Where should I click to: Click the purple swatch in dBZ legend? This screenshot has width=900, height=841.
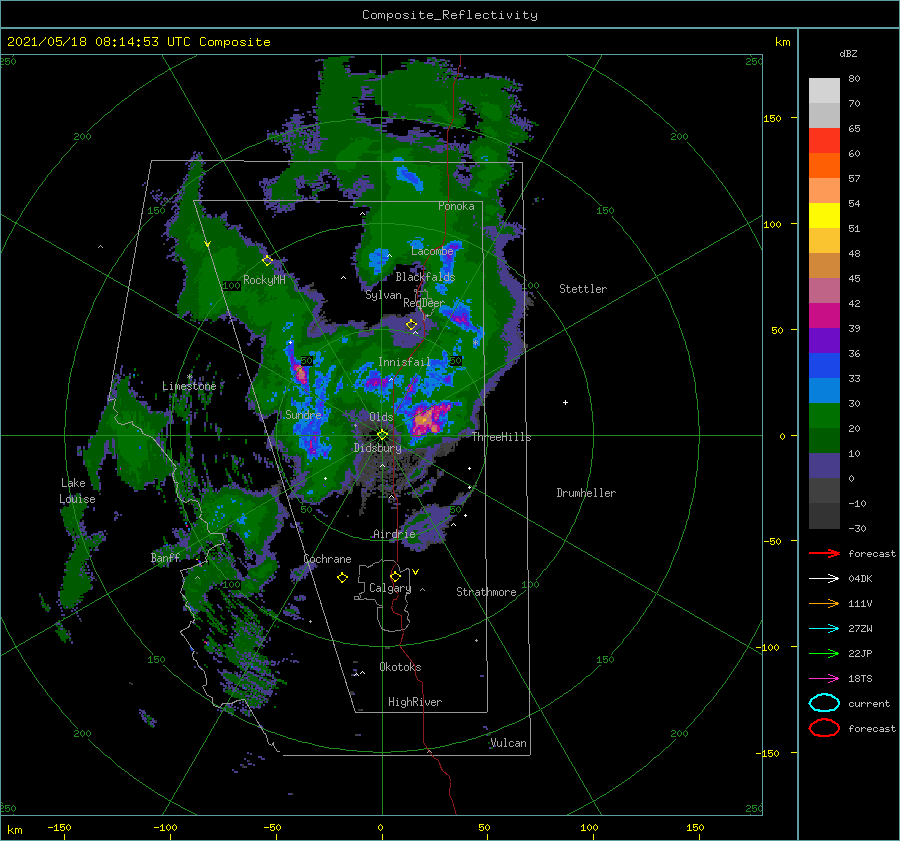point(824,340)
